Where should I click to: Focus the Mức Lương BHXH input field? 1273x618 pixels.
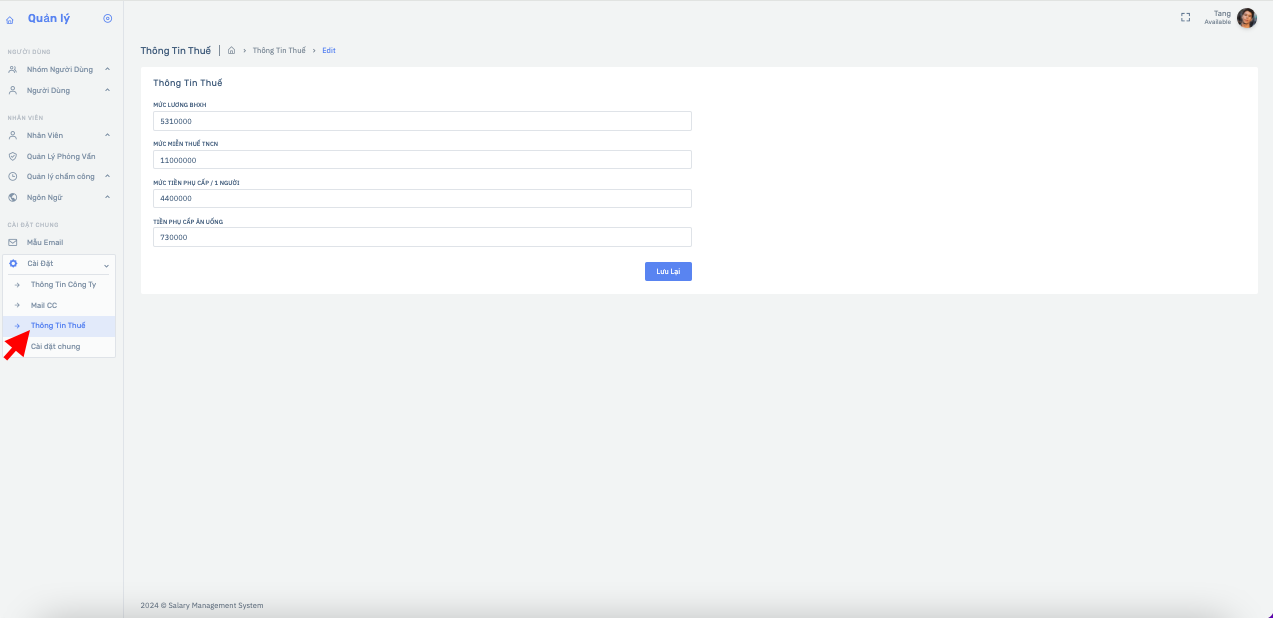click(x=422, y=121)
